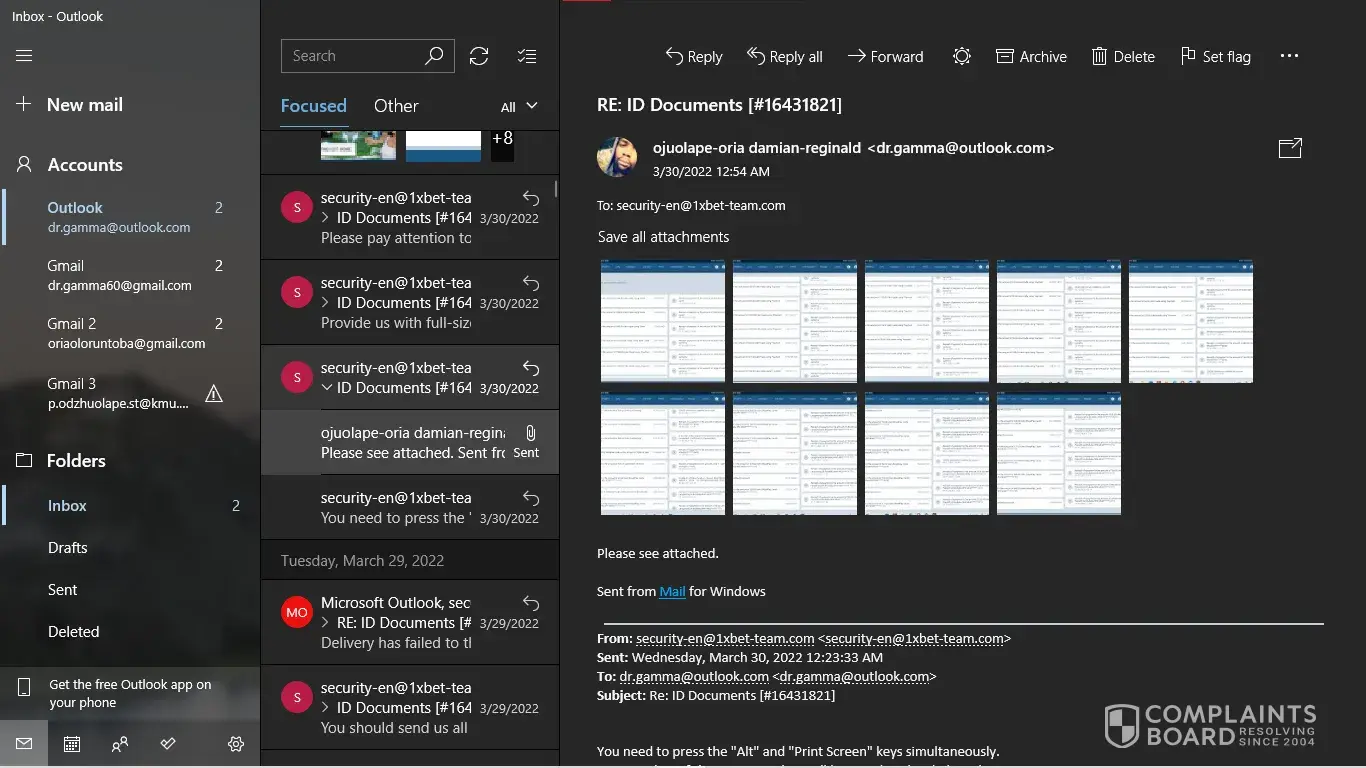This screenshot has height=768, width=1366.
Task: Switch to the Other tab
Action: [x=396, y=106]
